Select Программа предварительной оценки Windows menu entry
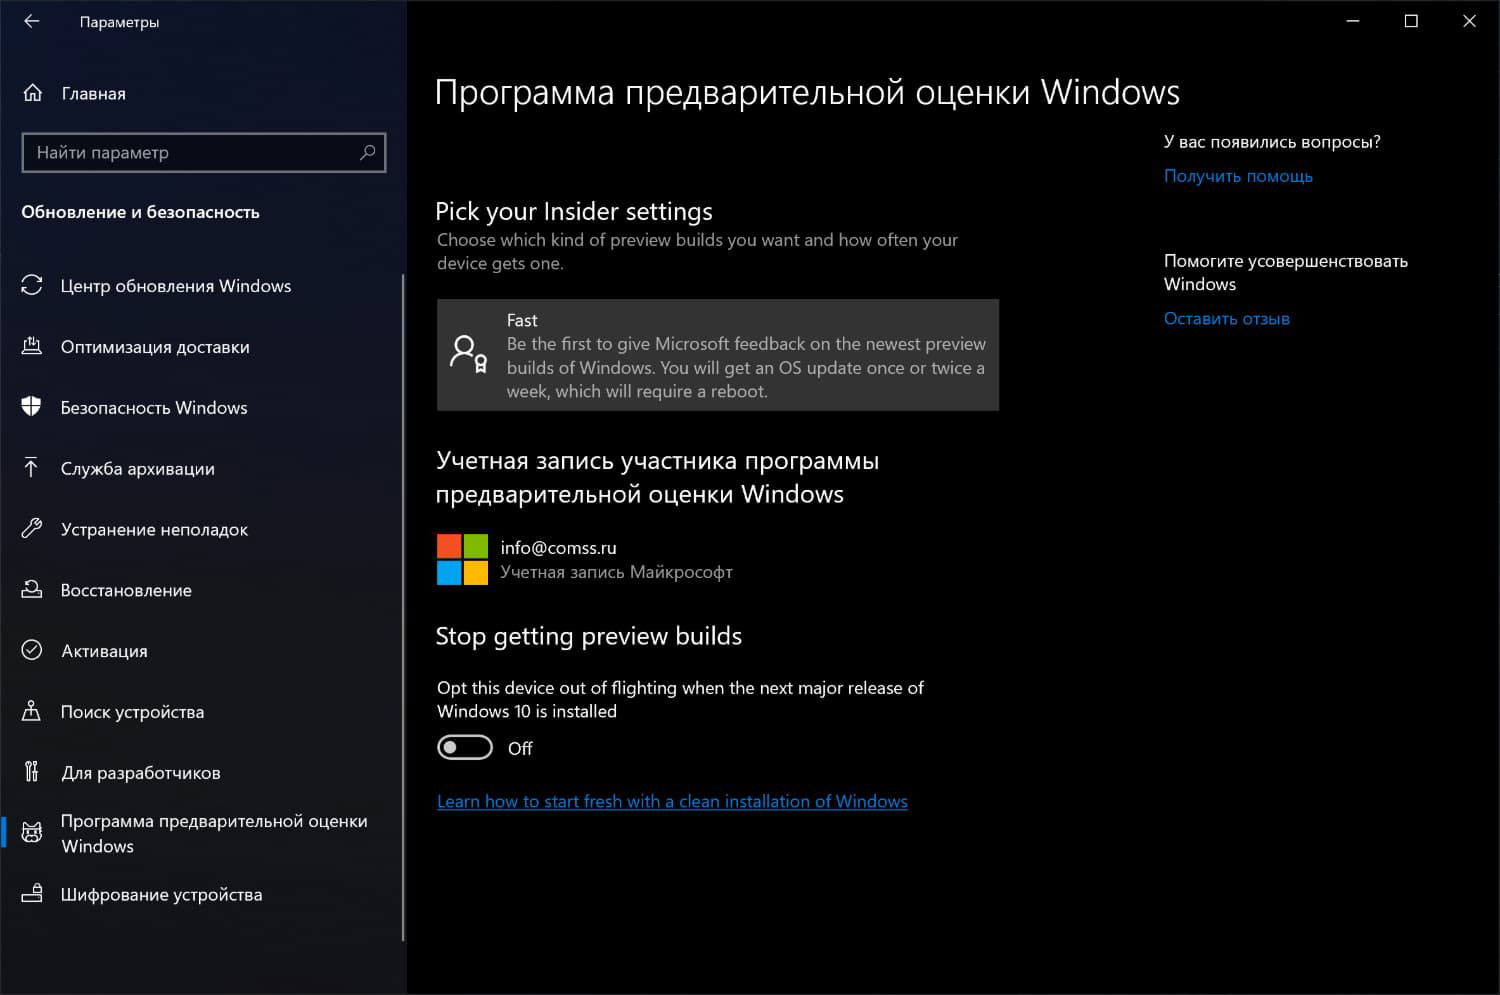This screenshot has height=995, width=1500. [214, 832]
